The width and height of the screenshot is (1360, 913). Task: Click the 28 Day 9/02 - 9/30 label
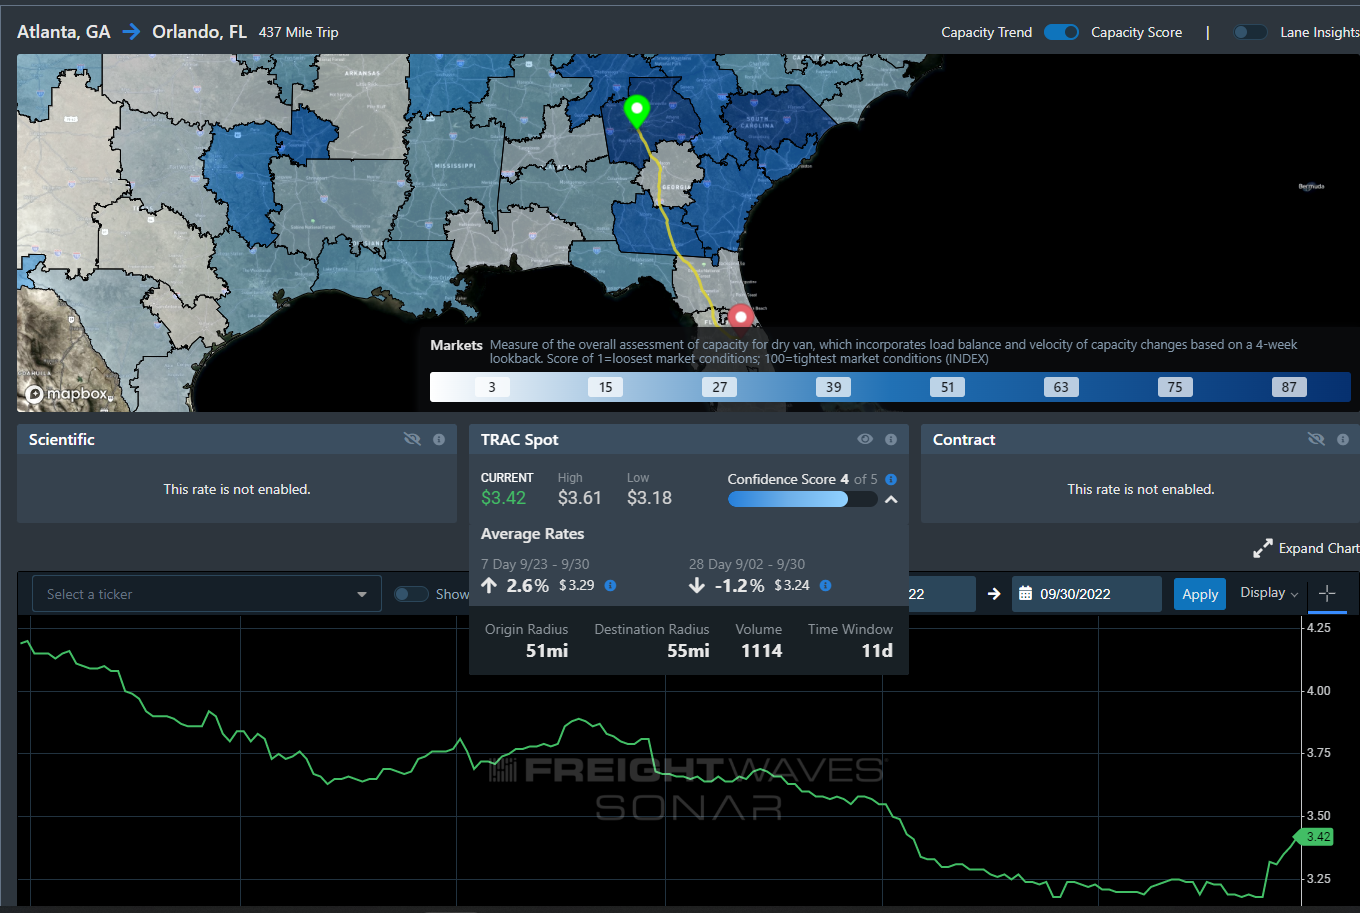pyautogui.click(x=747, y=564)
